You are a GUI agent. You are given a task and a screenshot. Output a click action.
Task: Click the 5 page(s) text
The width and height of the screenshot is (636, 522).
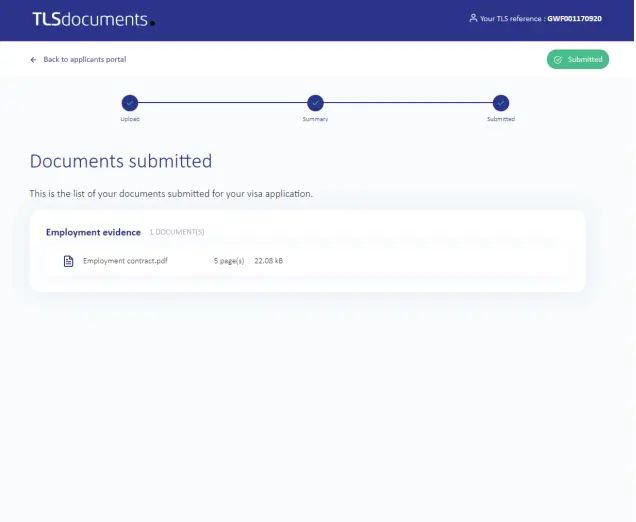(x=229, y=261)
